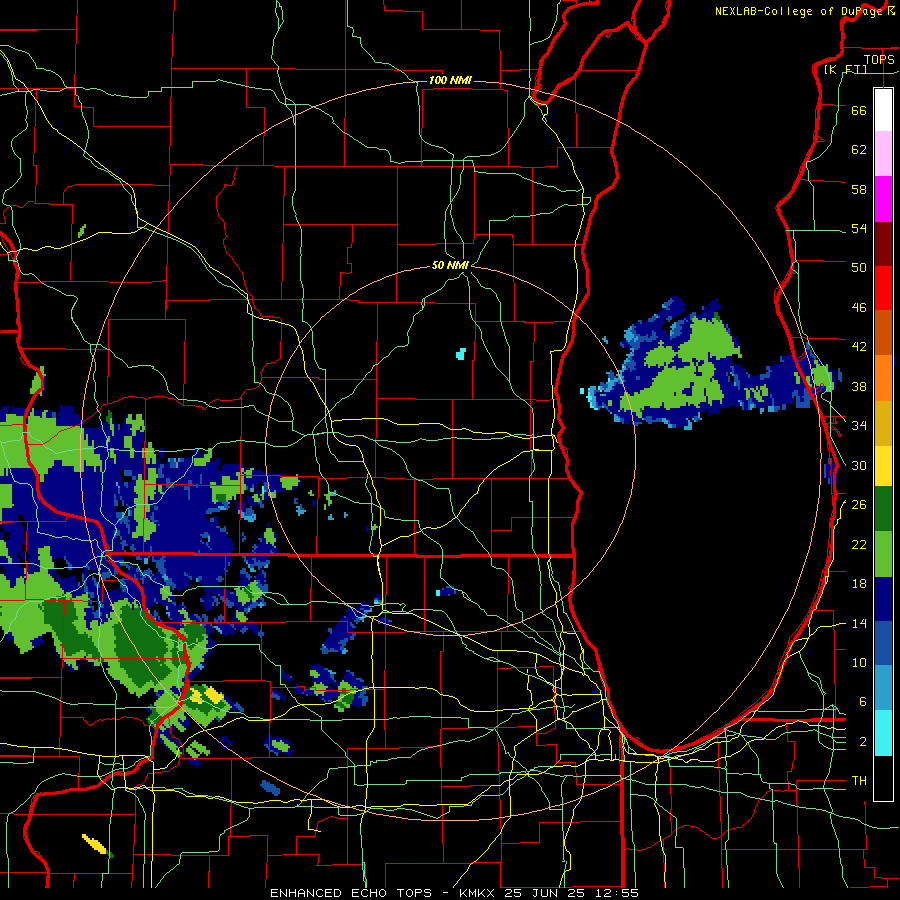This screenshot has height=900, width=900.
Task: Click the '14' legend value
Action: [859, 623]
